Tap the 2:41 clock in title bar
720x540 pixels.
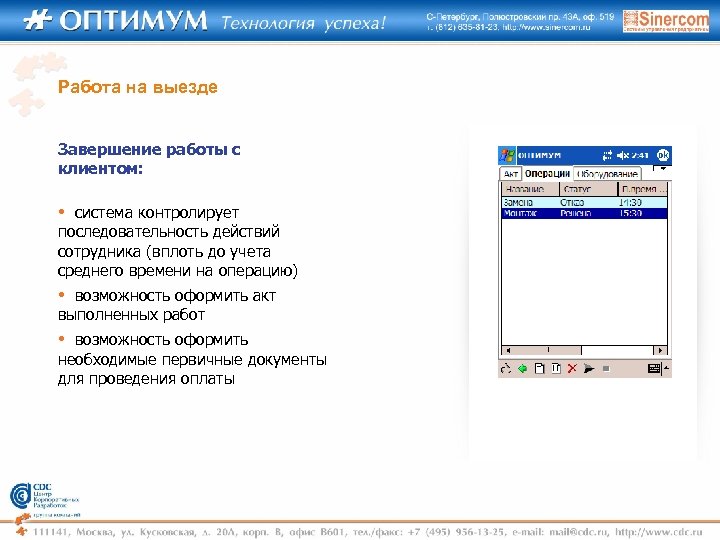(639, 156)
